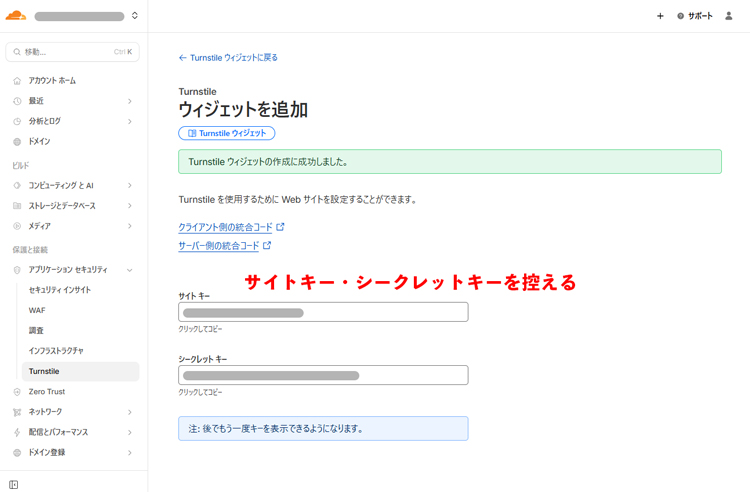Viewport: 750px width, 492px height.
Task: Open the user profile icon
Action: tap(728, 16)
